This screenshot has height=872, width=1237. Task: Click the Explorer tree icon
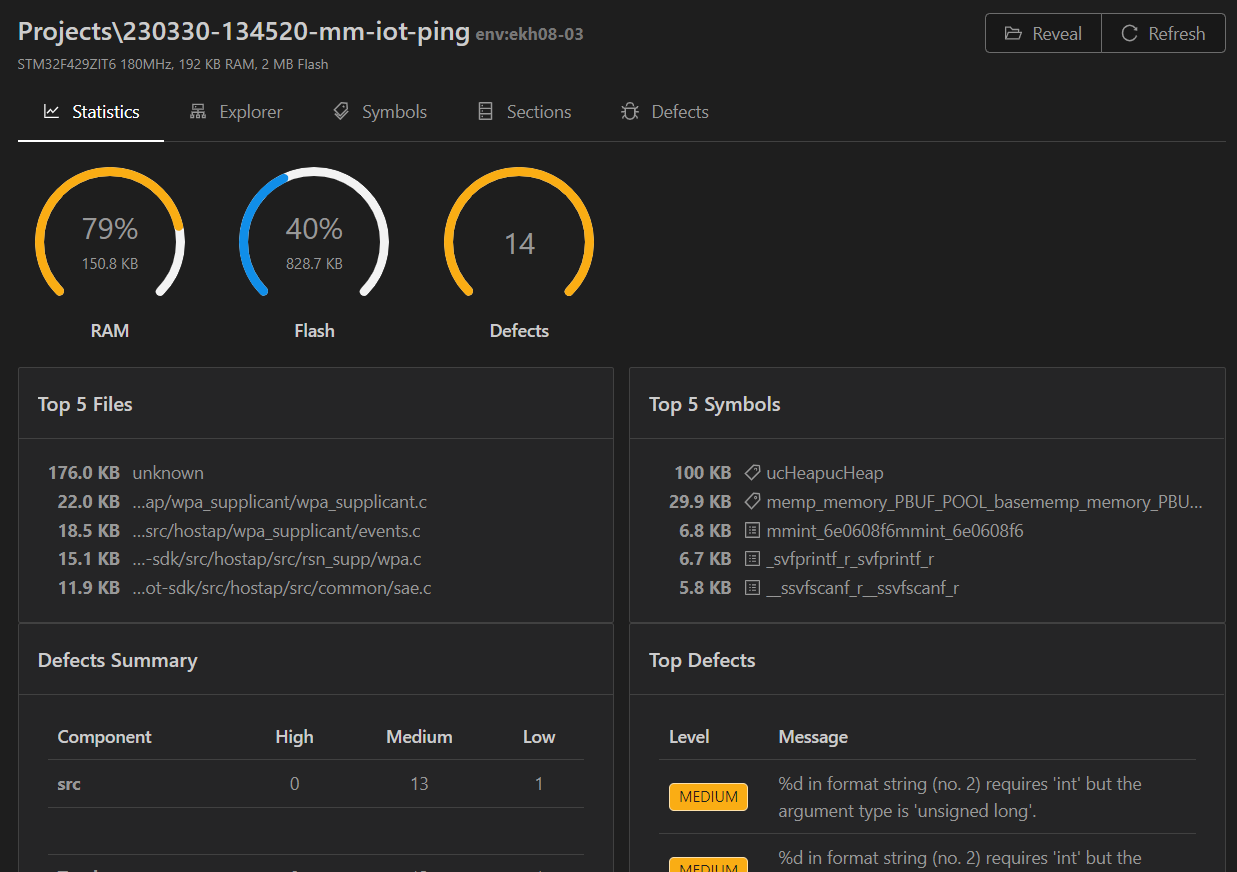(x=198, y=112)
